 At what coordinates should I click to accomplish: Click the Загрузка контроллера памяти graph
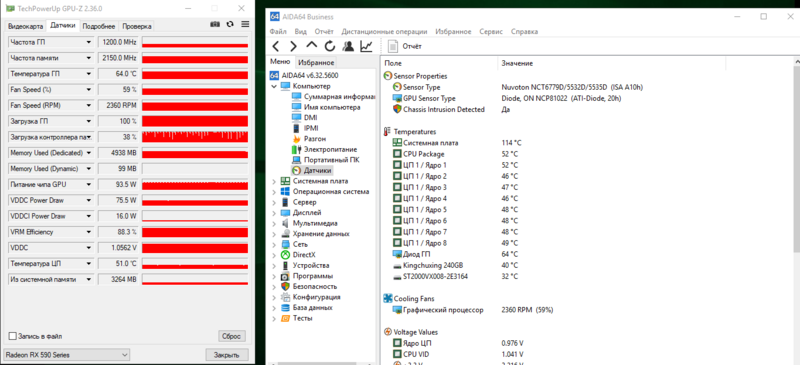point(195,137)
